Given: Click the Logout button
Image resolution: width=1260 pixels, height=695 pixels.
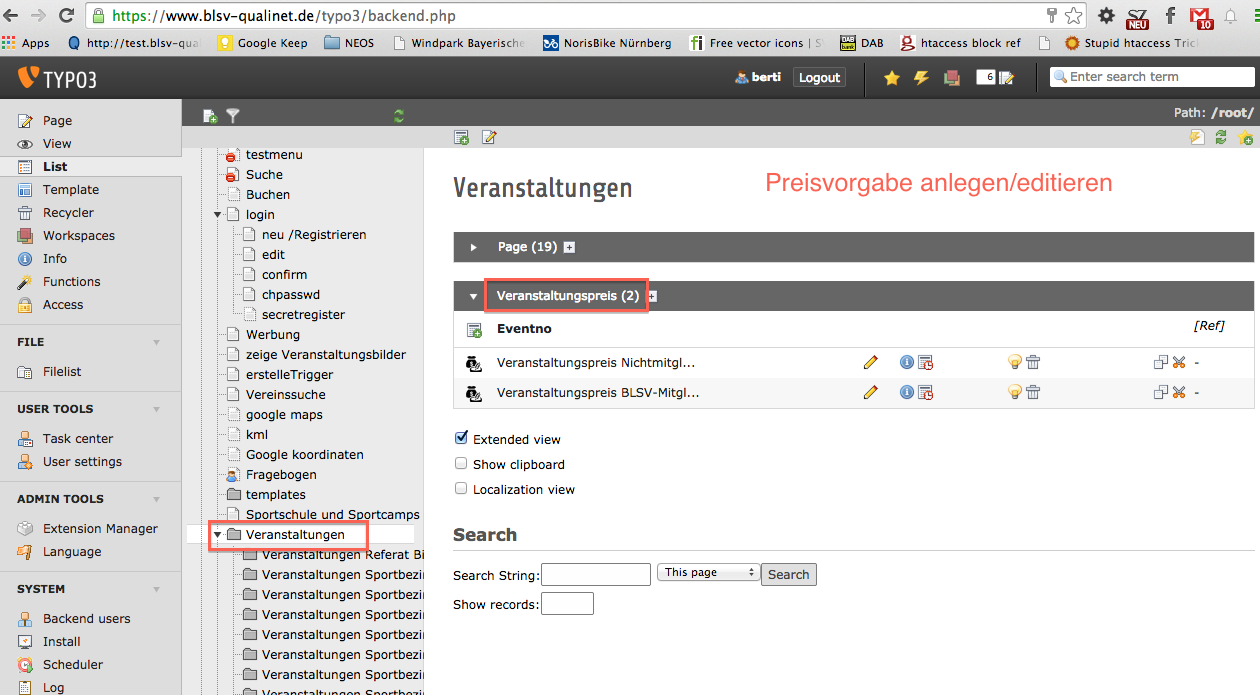Looking at the screenshot, I should click(x=819, y=78).
